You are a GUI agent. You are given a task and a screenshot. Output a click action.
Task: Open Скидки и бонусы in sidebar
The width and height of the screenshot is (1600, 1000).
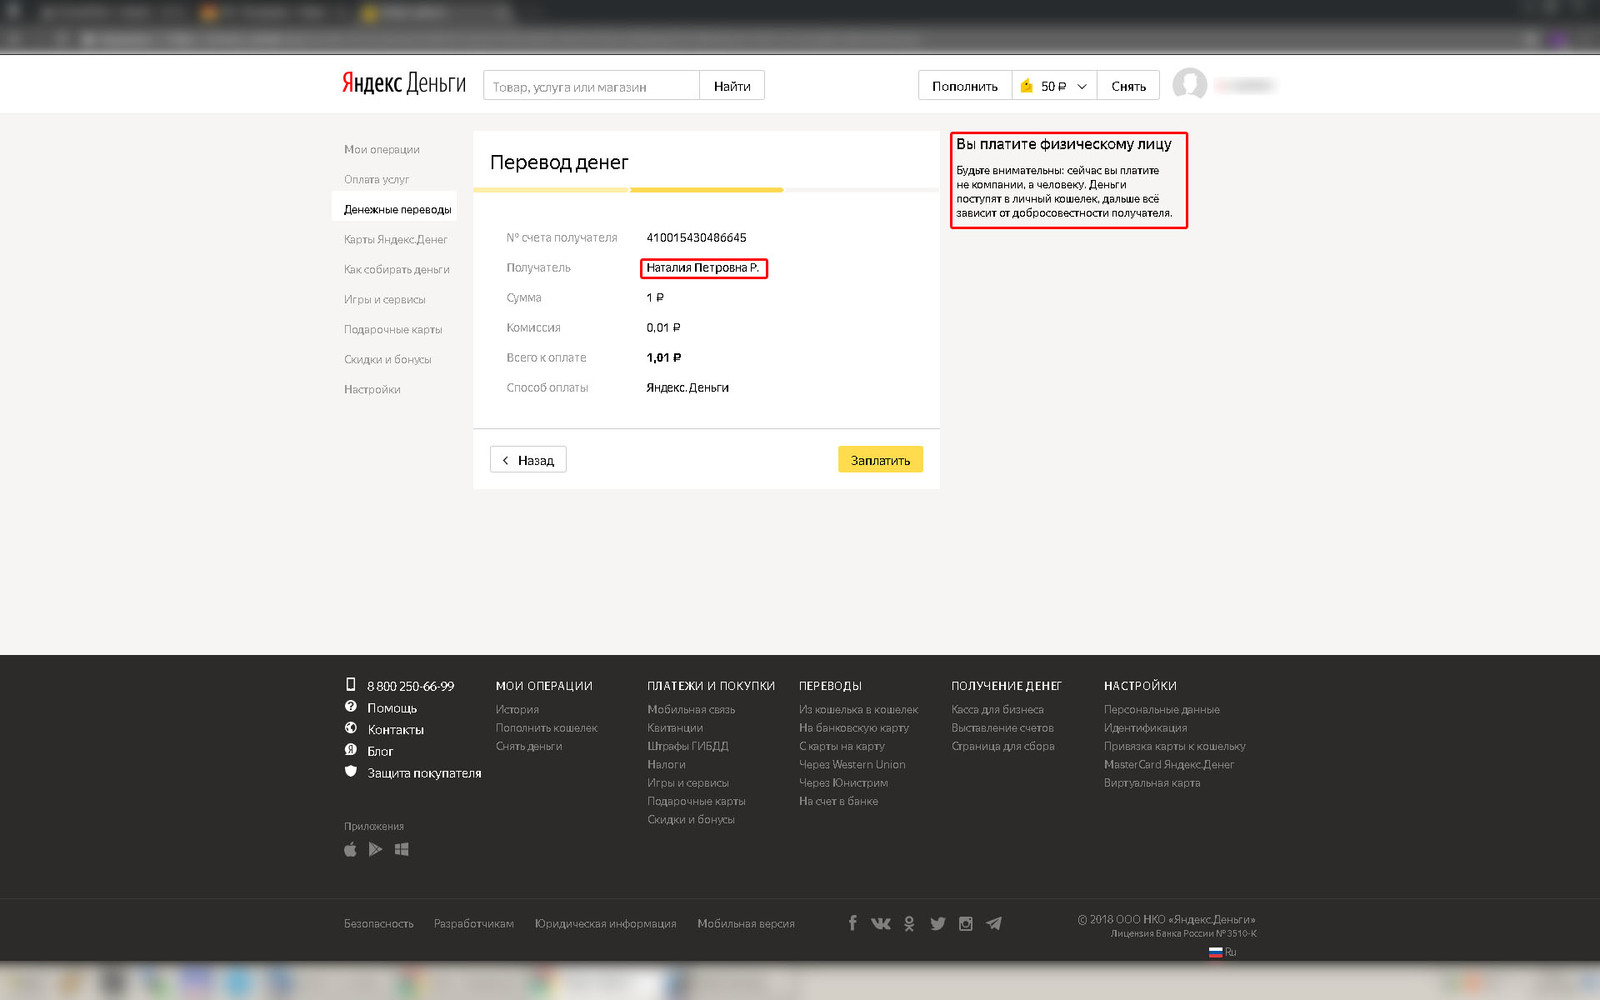388,360
